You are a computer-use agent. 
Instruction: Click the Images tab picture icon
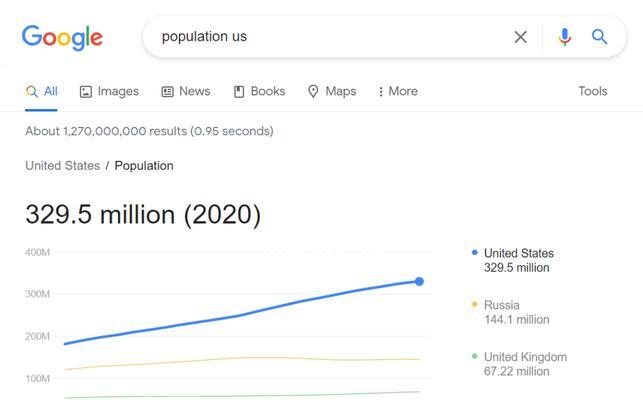point(85,91)
